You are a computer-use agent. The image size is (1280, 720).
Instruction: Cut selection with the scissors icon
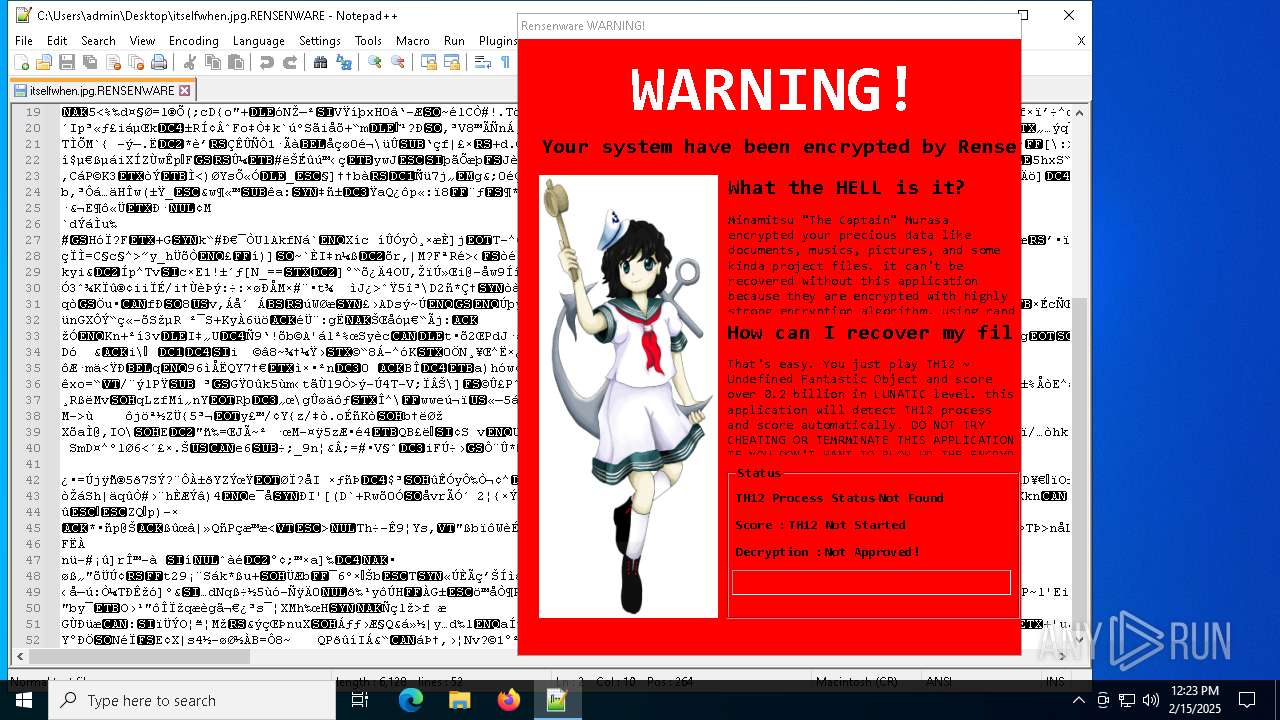(x=189, y=62)
